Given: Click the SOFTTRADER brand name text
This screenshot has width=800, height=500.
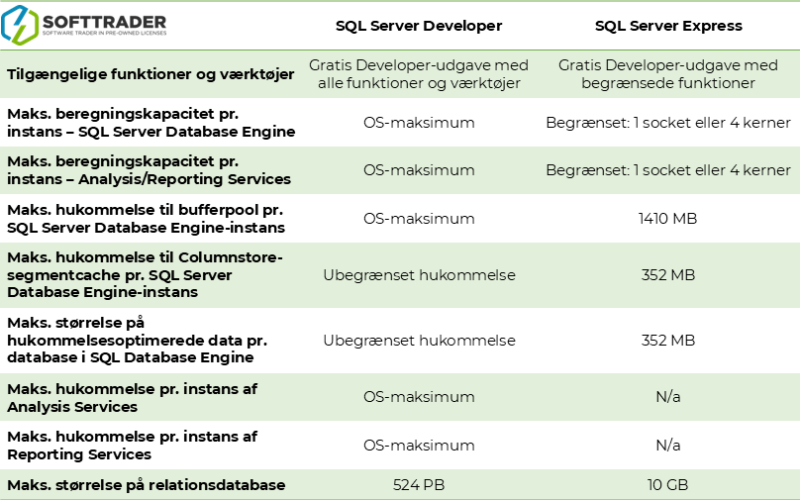Looking at the screenshot, I should (105, 22).
